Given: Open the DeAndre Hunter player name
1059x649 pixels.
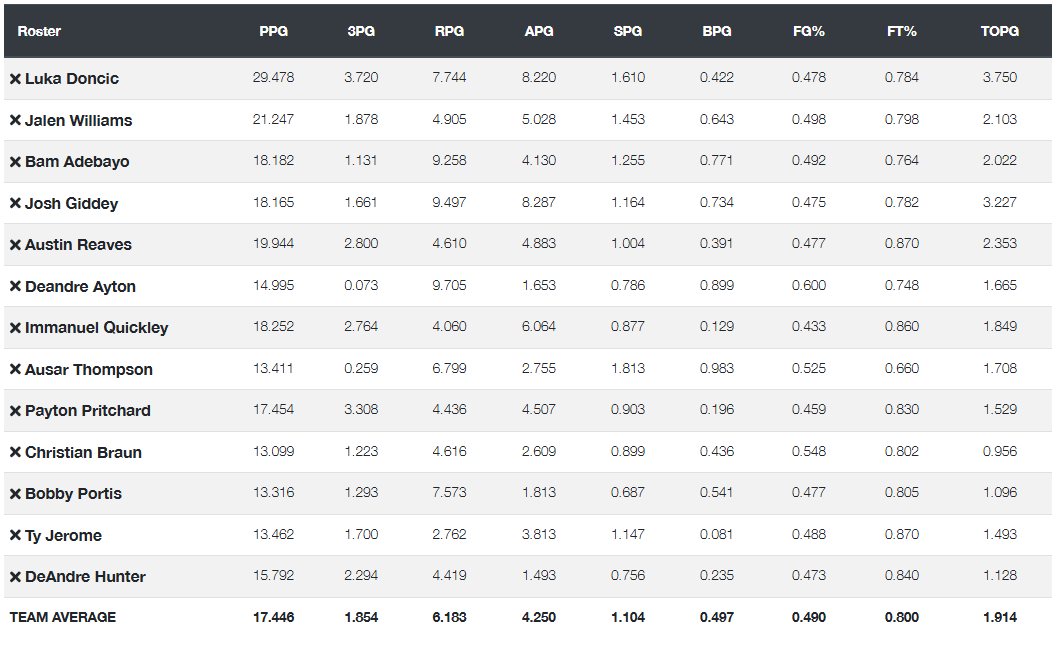Looking at the screenshot, I should click(x=85, y=577).
